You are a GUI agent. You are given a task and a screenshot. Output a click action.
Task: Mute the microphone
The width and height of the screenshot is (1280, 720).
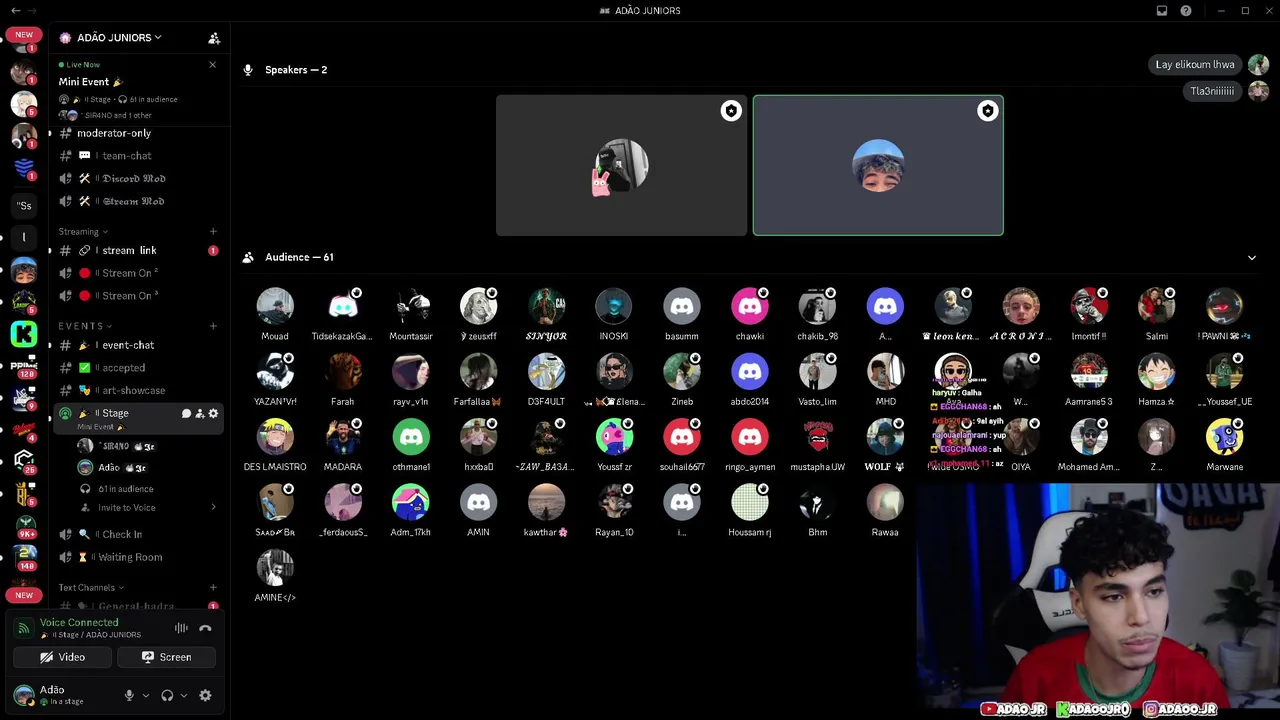pyautogui.click(x=129, y=696)
